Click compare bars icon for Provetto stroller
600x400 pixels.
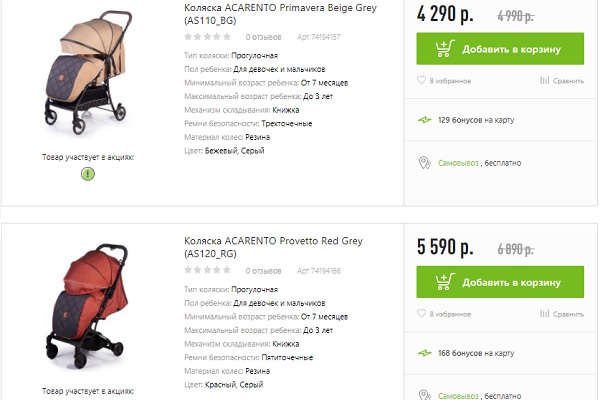point(545,314)
